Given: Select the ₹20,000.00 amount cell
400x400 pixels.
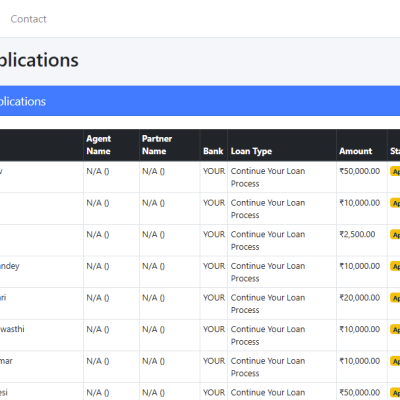Looking at the screenshot, I should 360,298.
